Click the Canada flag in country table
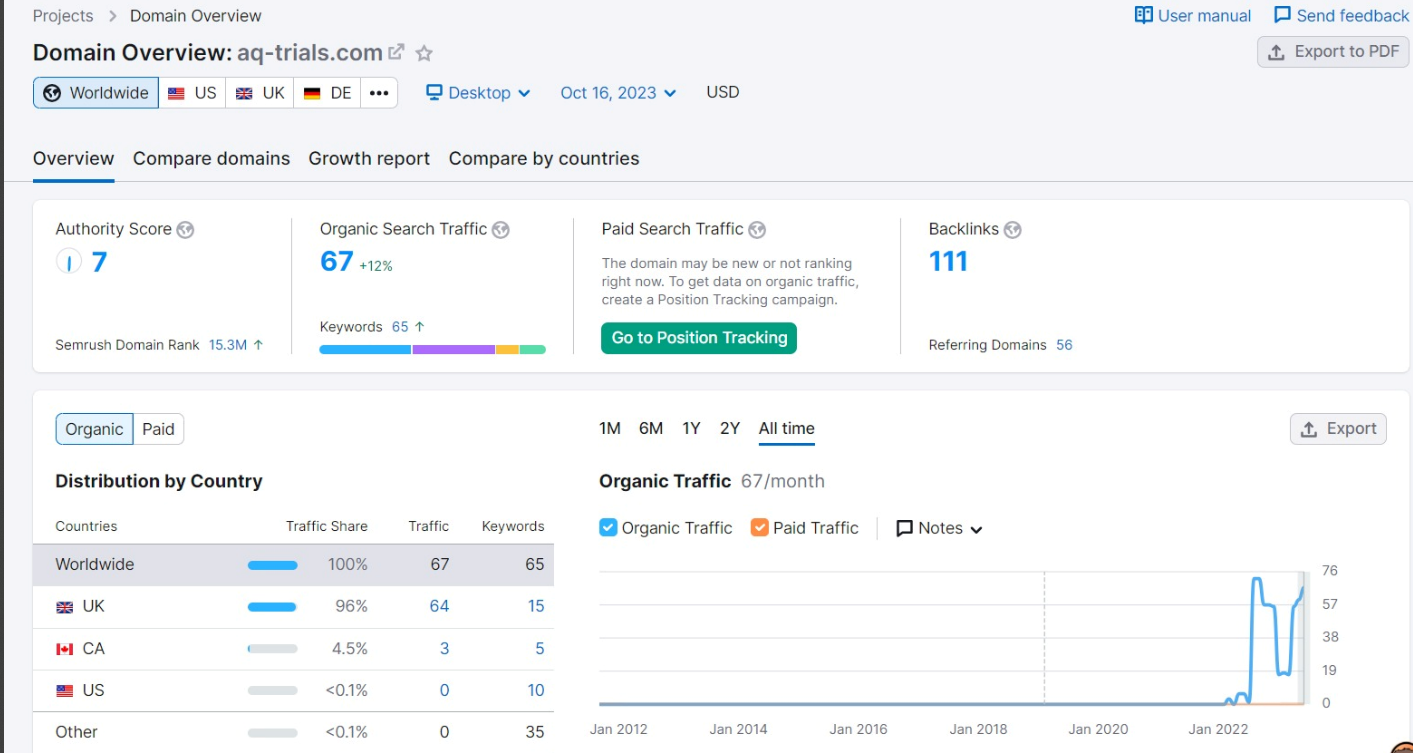This screenshot has height=753, width=1413. 65,649
